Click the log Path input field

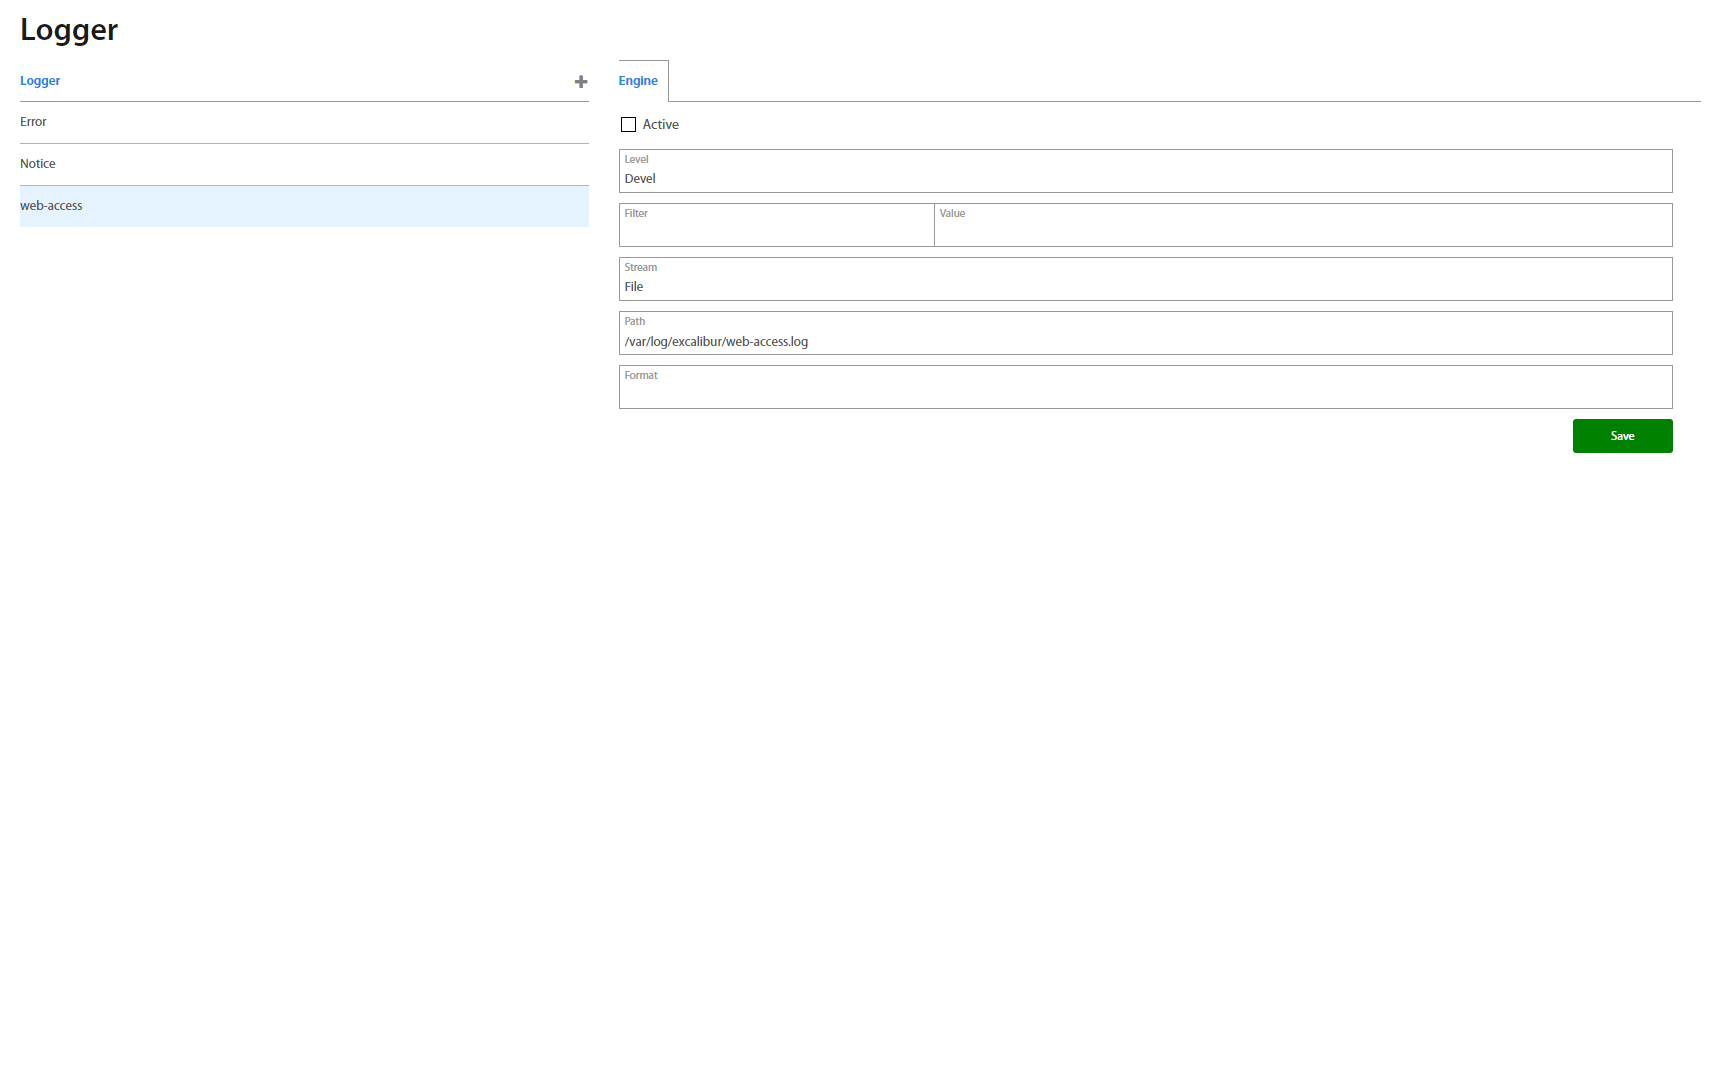tap(1144, 341)
